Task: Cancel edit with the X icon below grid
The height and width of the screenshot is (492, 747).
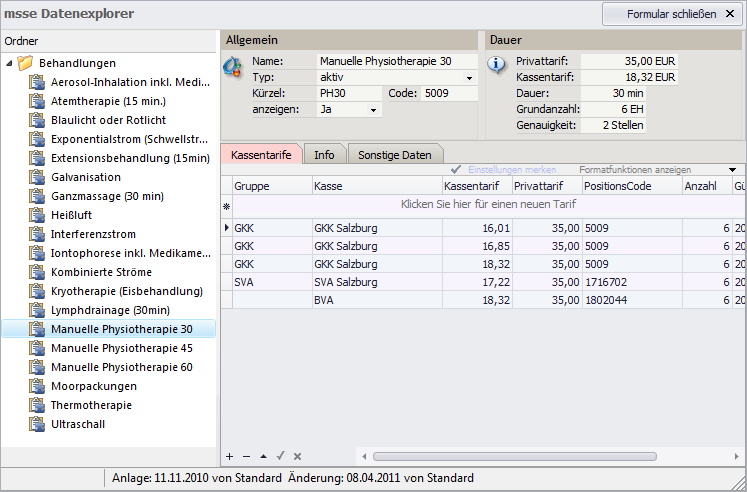Action: click(297, 456)
